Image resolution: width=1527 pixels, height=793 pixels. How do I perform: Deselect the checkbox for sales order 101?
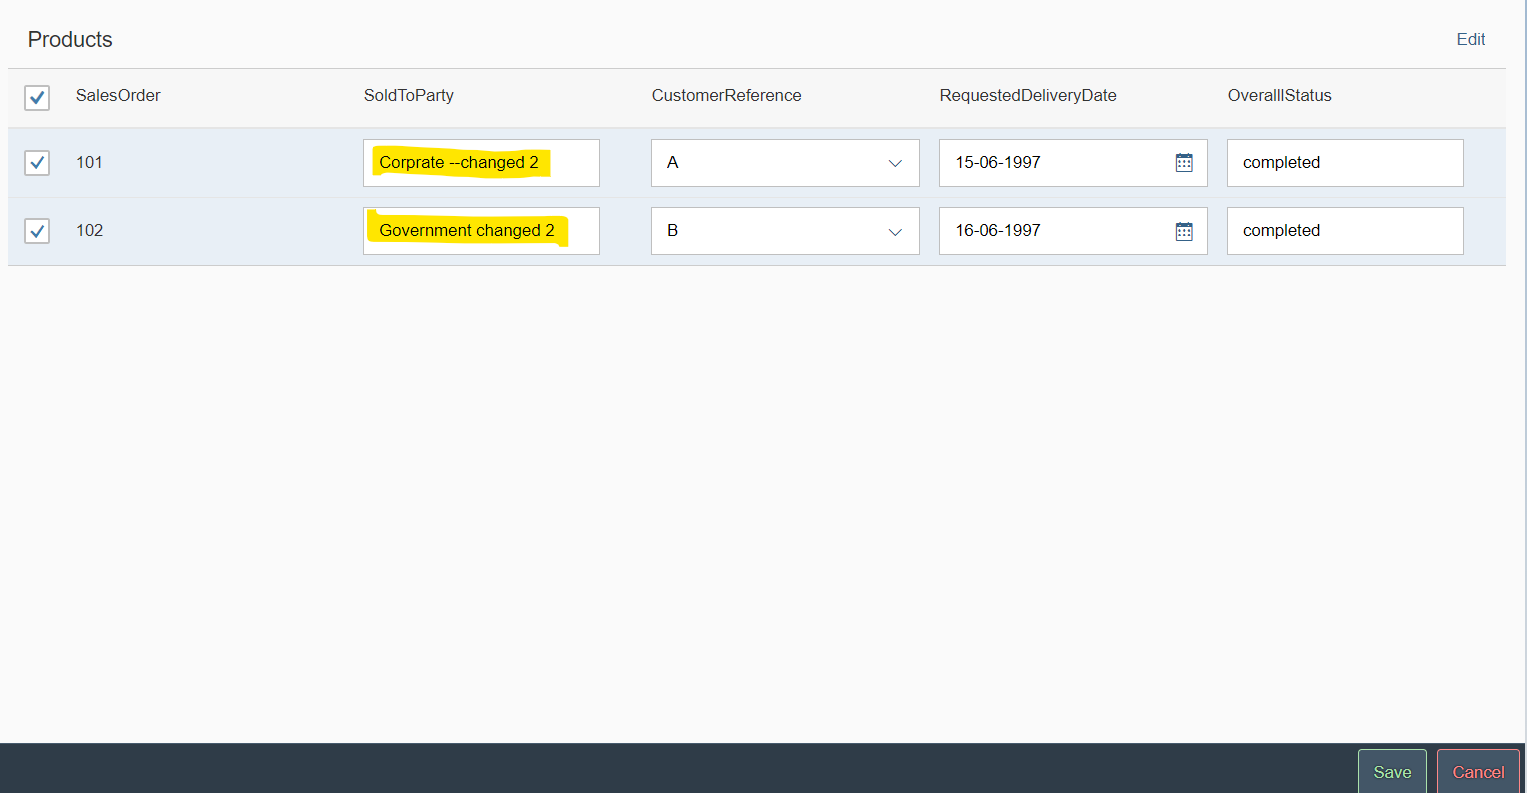click(x=36, y=162)
